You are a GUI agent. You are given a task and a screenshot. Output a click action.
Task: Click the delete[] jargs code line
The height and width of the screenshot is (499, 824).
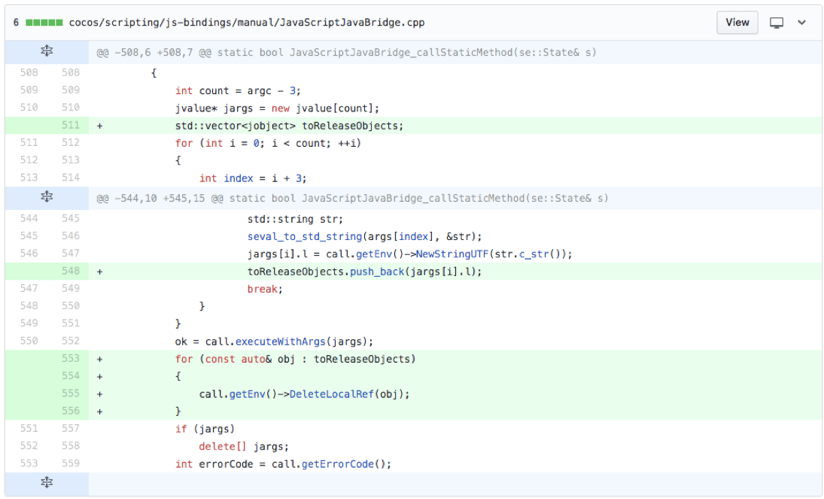[243, 446]
